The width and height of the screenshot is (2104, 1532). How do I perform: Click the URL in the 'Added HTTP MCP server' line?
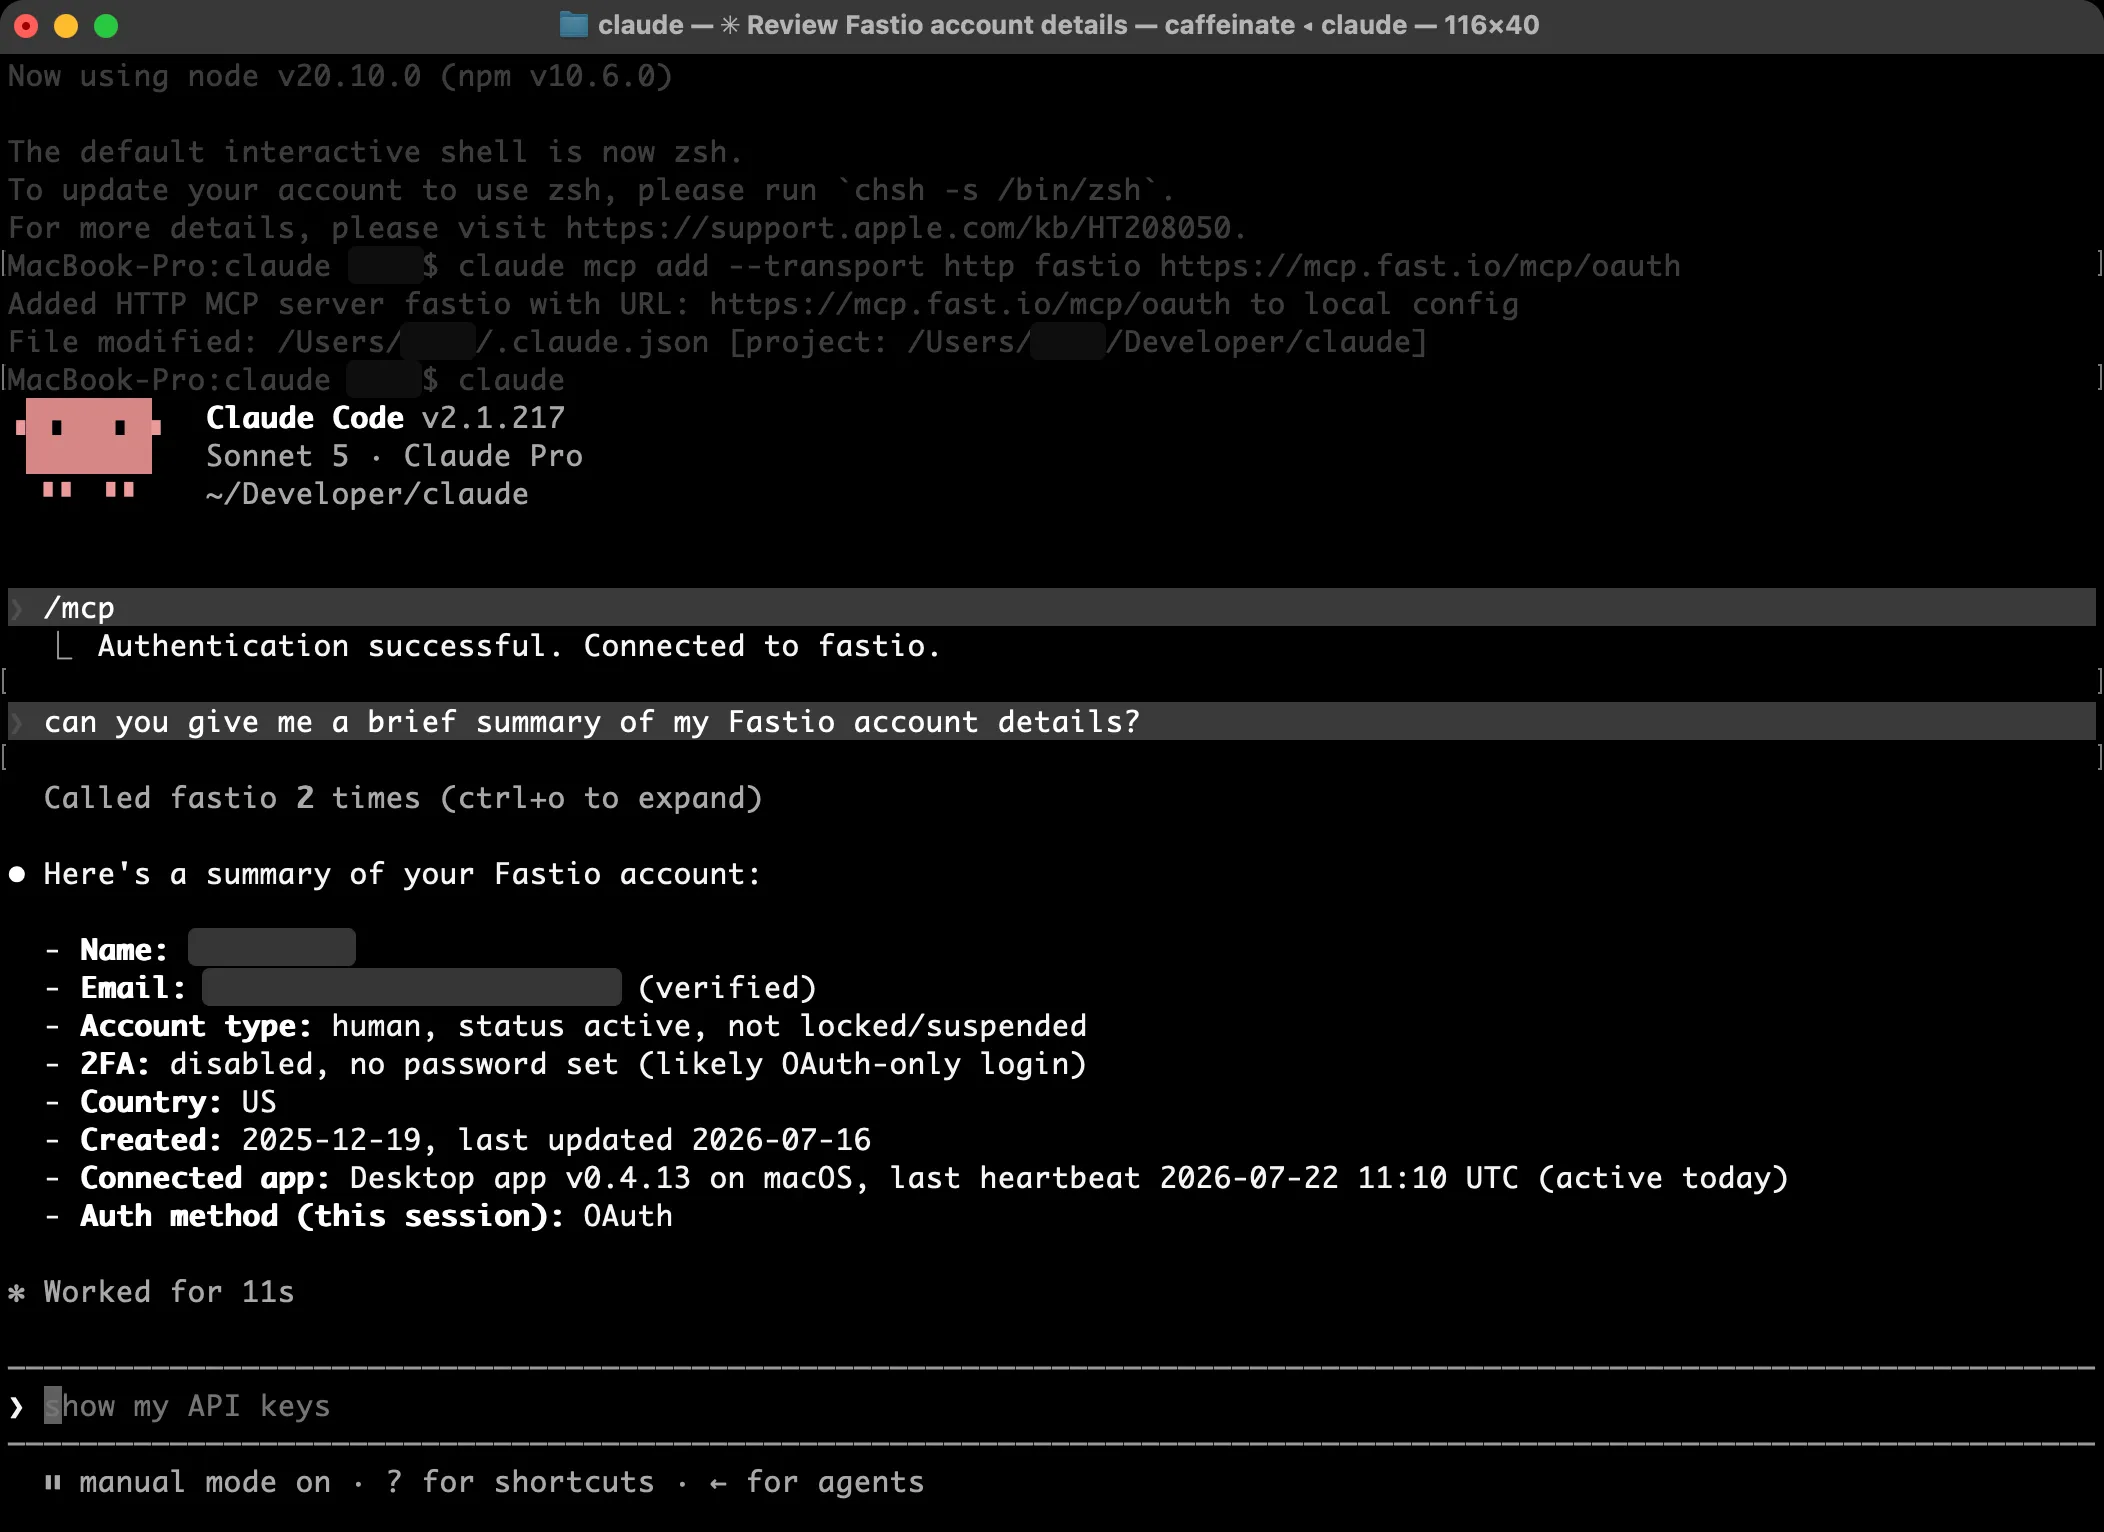970,304
